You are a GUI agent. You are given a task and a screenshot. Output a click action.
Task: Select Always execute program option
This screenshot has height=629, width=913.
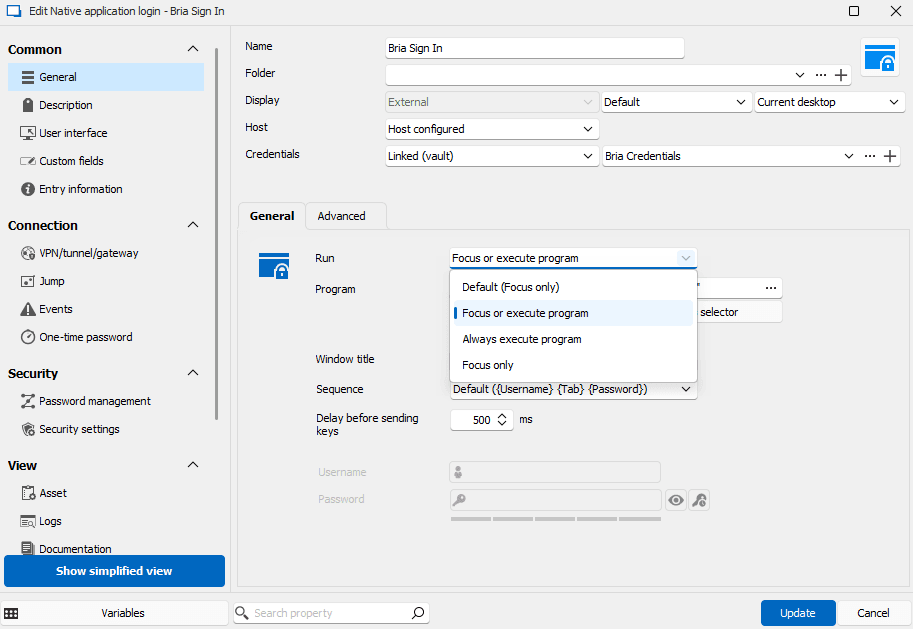522,339
